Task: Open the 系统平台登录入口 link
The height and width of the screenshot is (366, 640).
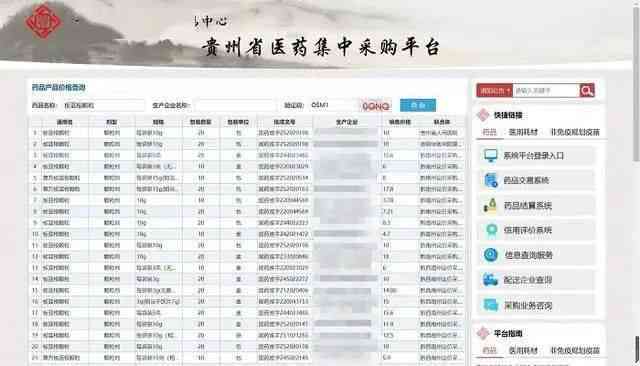Action: pyautogui.click(x=533, y=156)
